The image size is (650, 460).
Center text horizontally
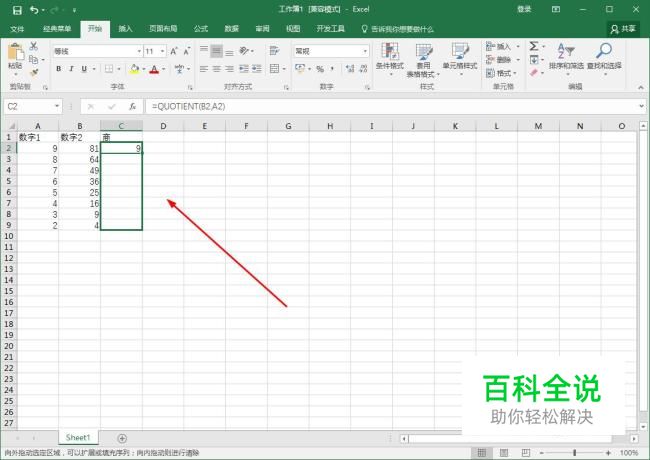click(216, 69)
